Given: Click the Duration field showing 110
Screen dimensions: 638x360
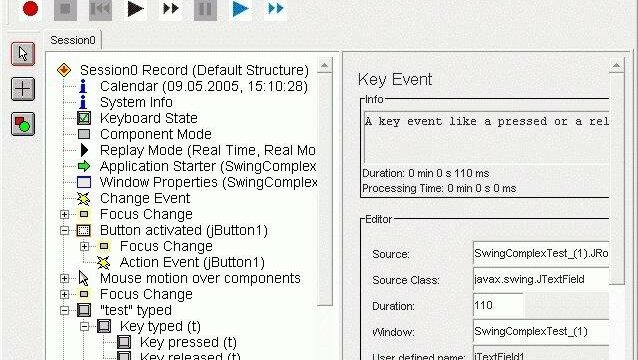Looking at the screenshot, I should point(498,305).
